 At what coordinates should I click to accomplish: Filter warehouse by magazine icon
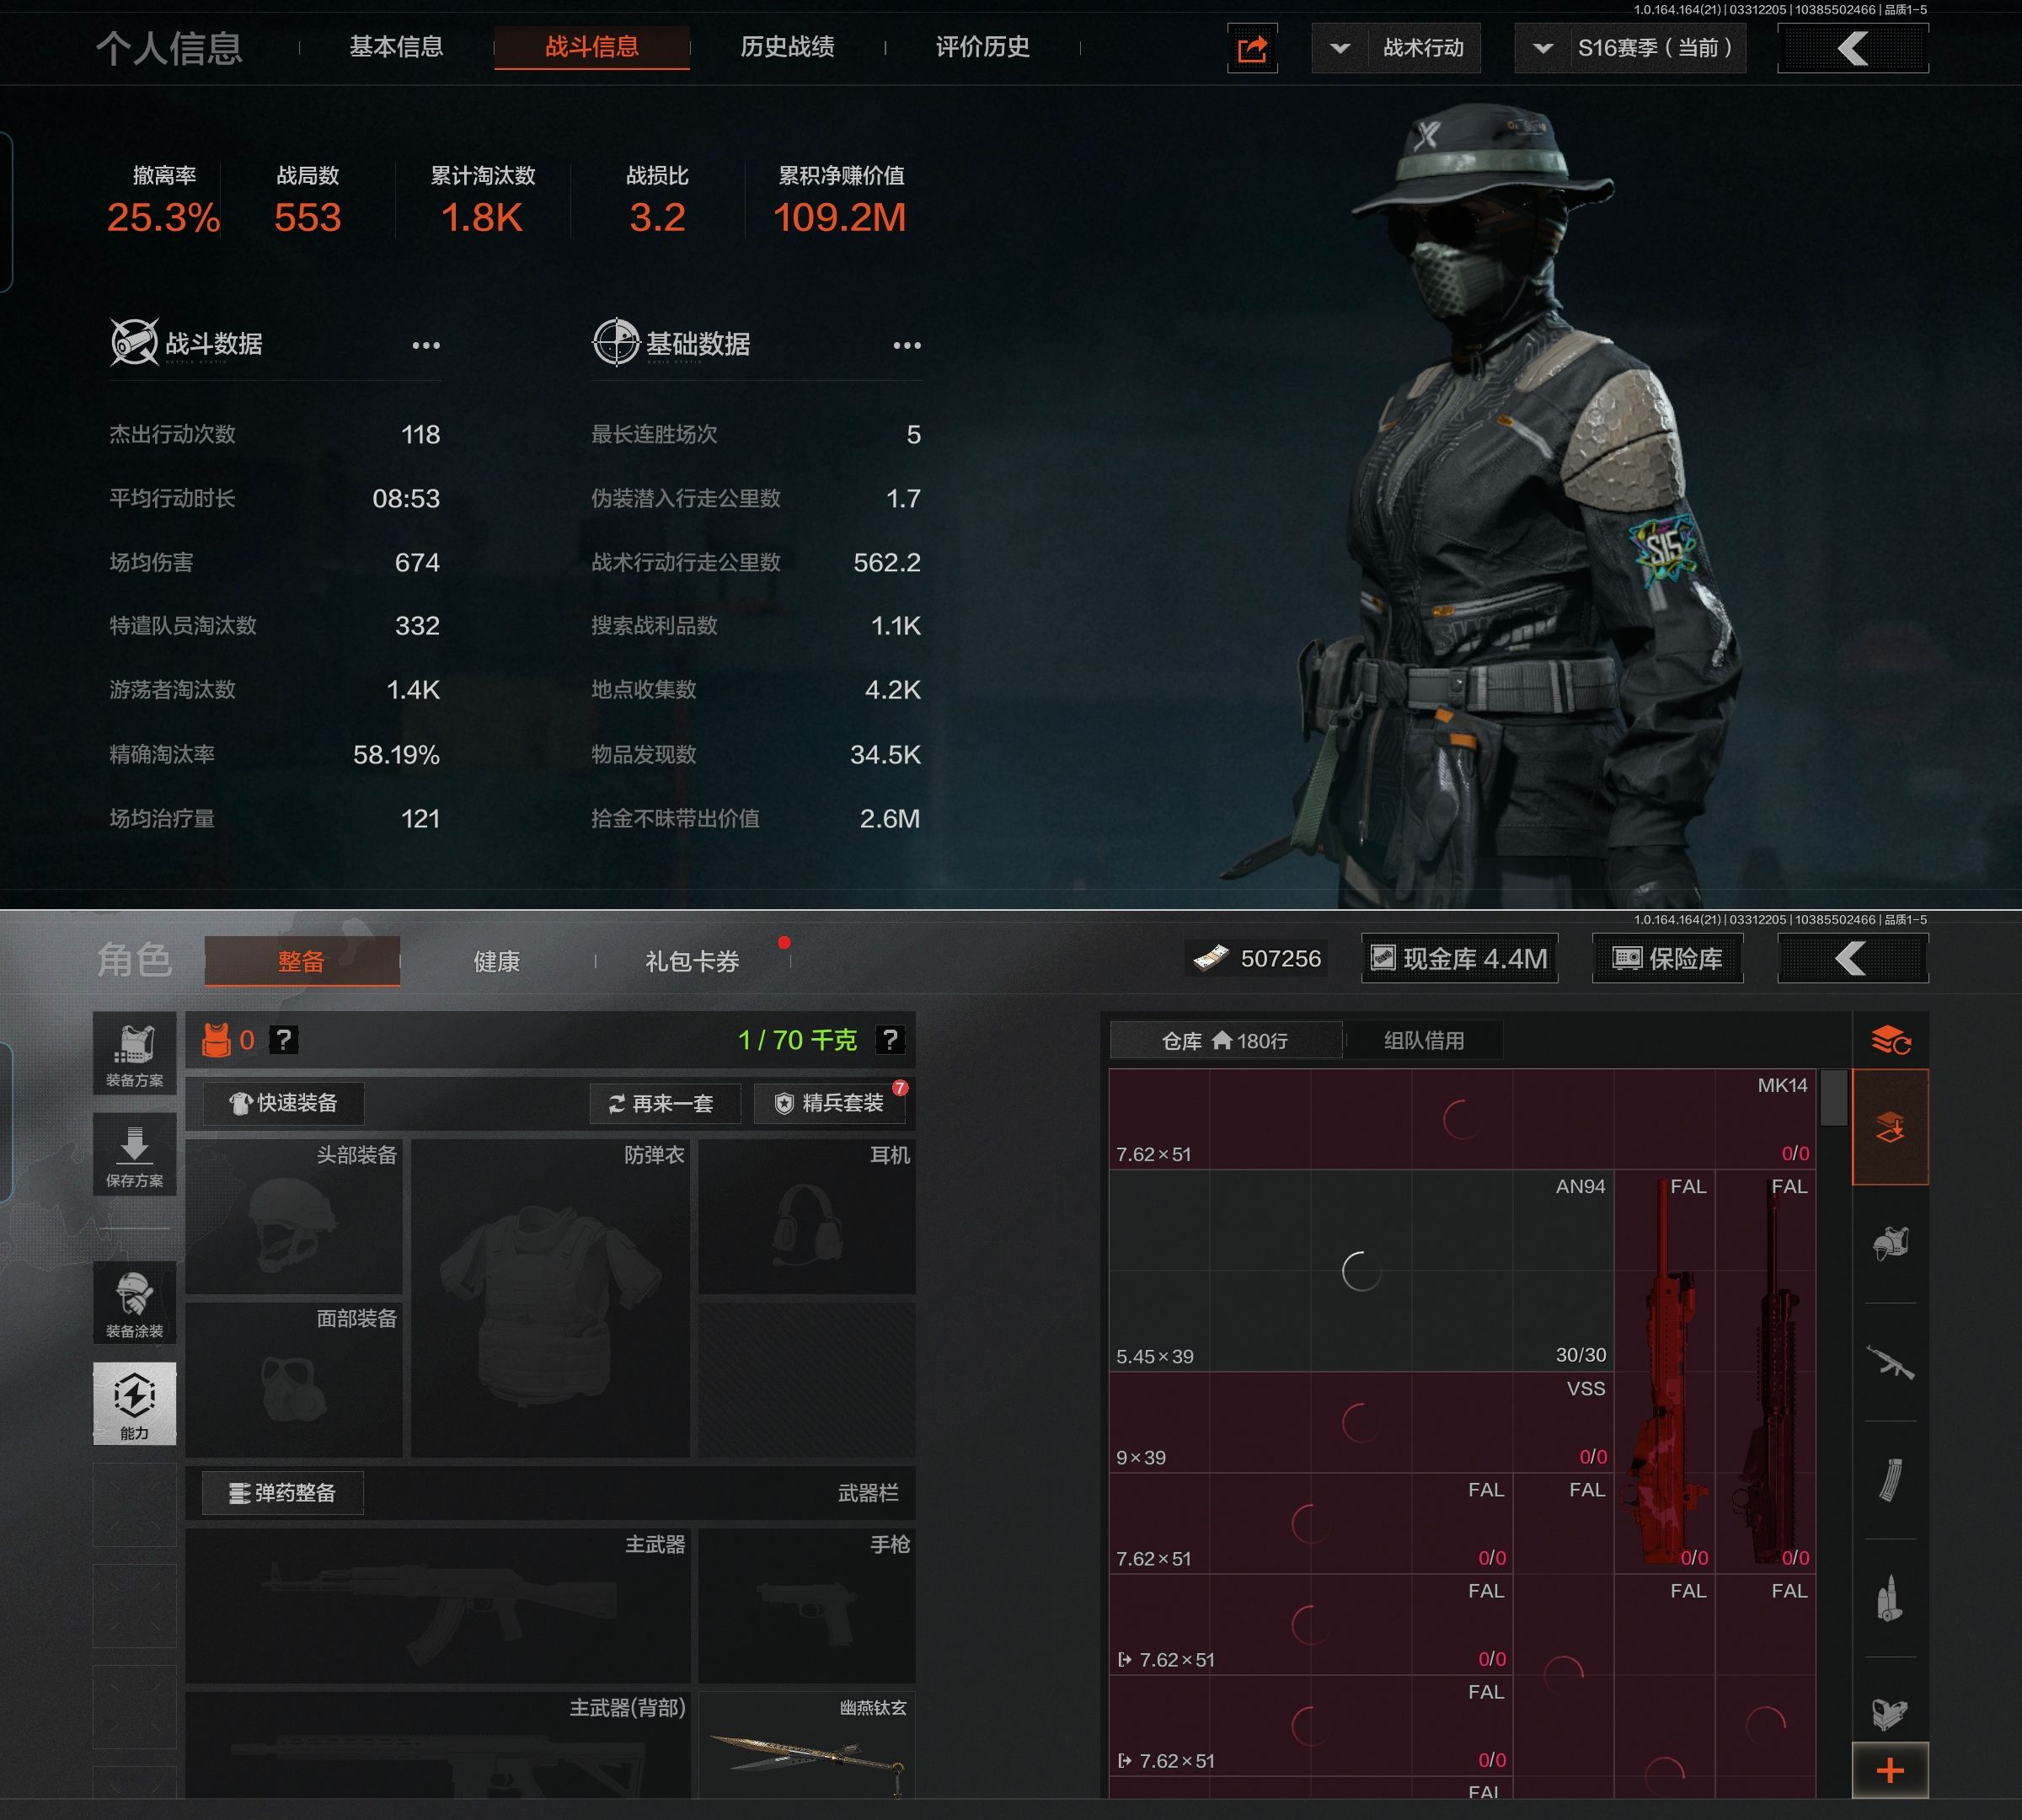(x=1890, y=1480)
